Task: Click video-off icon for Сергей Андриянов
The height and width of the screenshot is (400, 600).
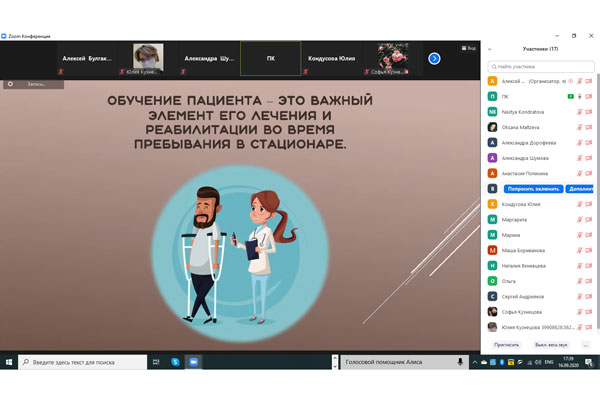Action: tap(589, 296)
